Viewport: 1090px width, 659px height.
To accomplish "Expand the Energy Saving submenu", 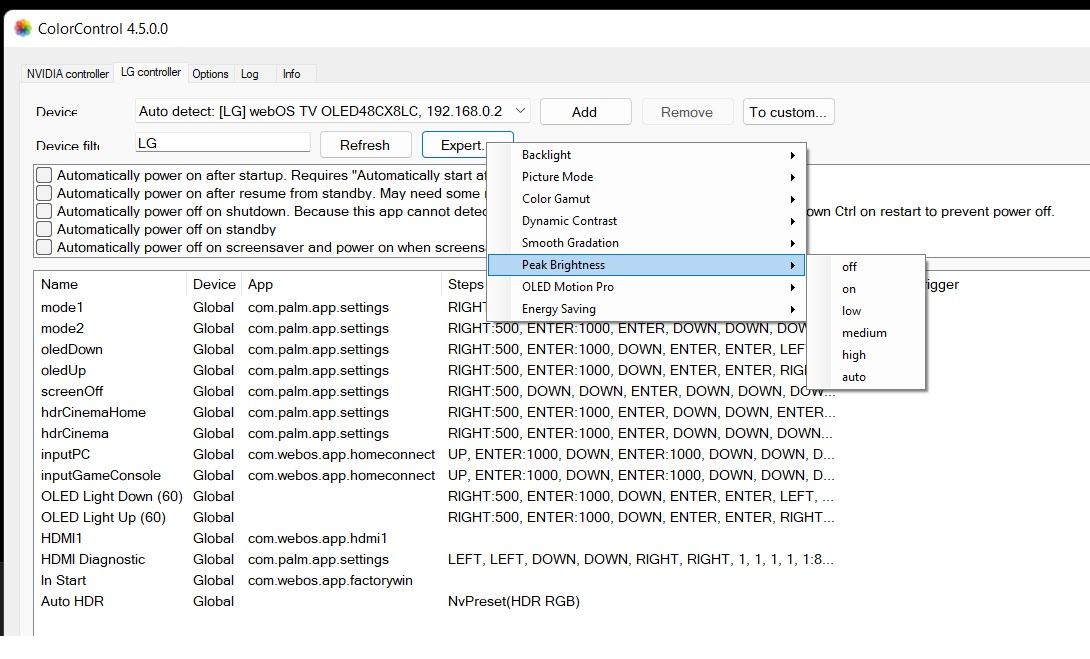I will 646,309.
